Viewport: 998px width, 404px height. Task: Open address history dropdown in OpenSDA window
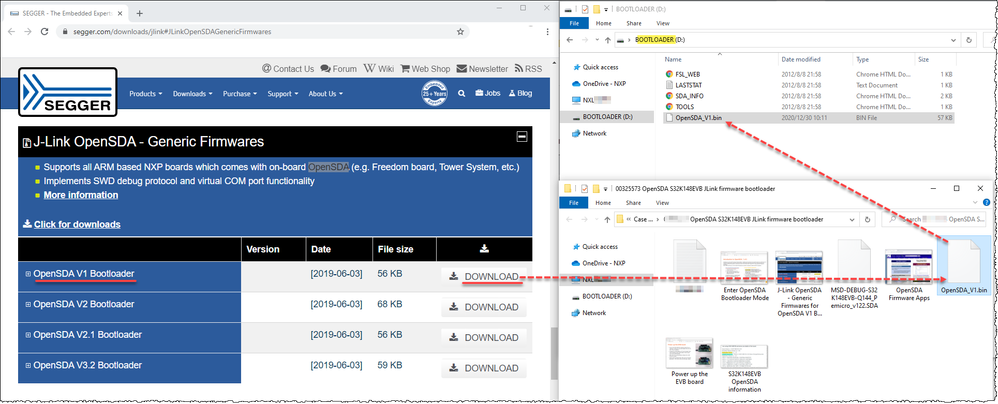(853, 219)
